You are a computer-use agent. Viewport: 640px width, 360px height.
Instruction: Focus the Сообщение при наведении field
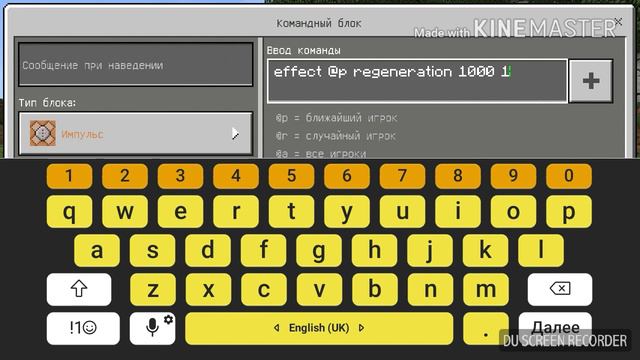[136, 65]
